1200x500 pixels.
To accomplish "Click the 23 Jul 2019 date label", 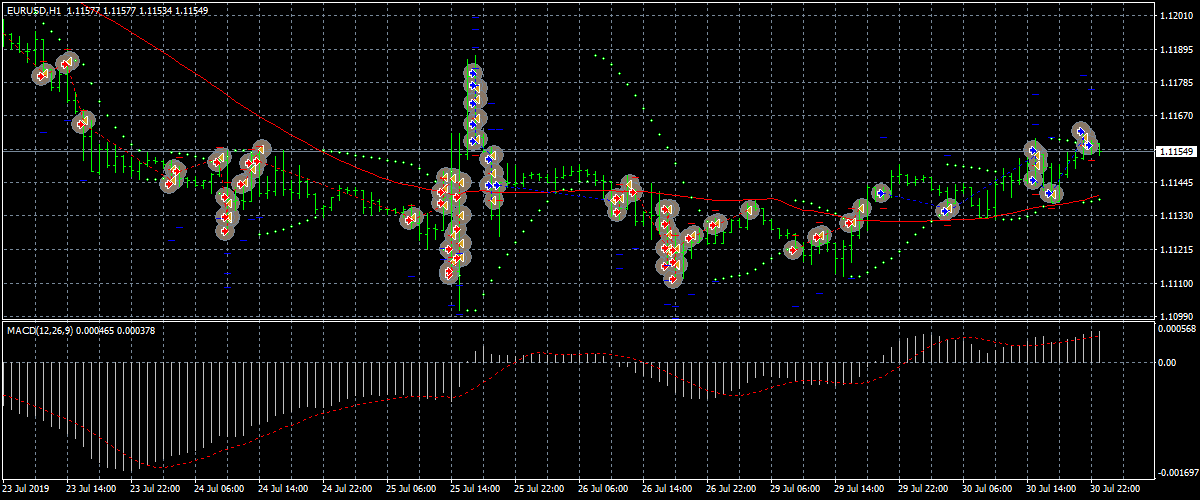I will tap(27, 490).
